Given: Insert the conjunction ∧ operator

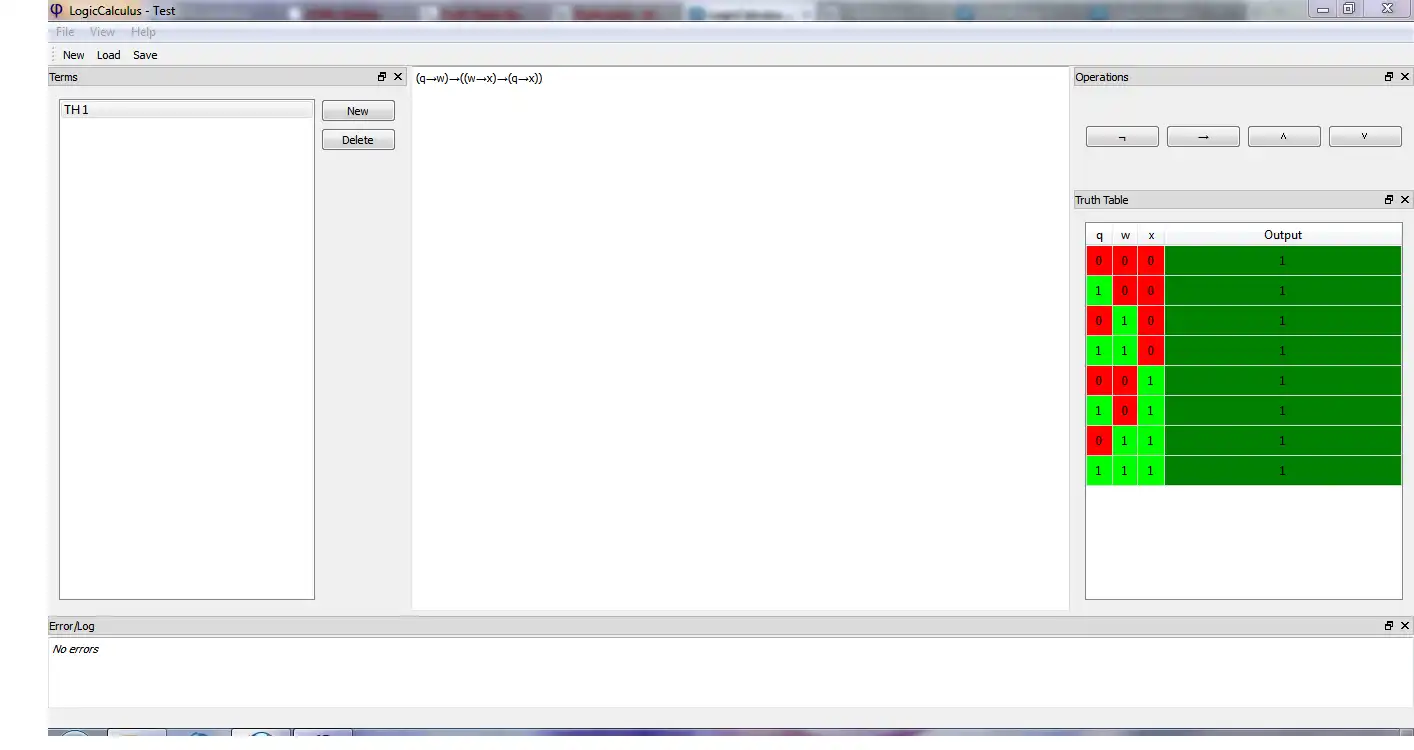Looking at the screenshot, I should click(1284, 137).
